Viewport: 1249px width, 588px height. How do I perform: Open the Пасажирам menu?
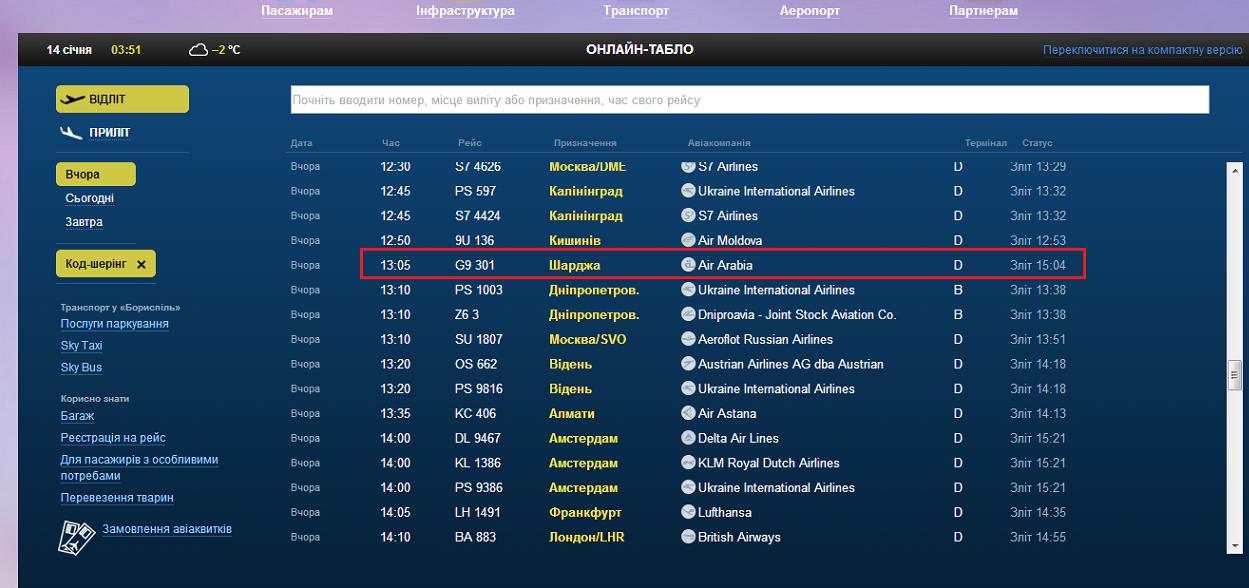point(297,11)
